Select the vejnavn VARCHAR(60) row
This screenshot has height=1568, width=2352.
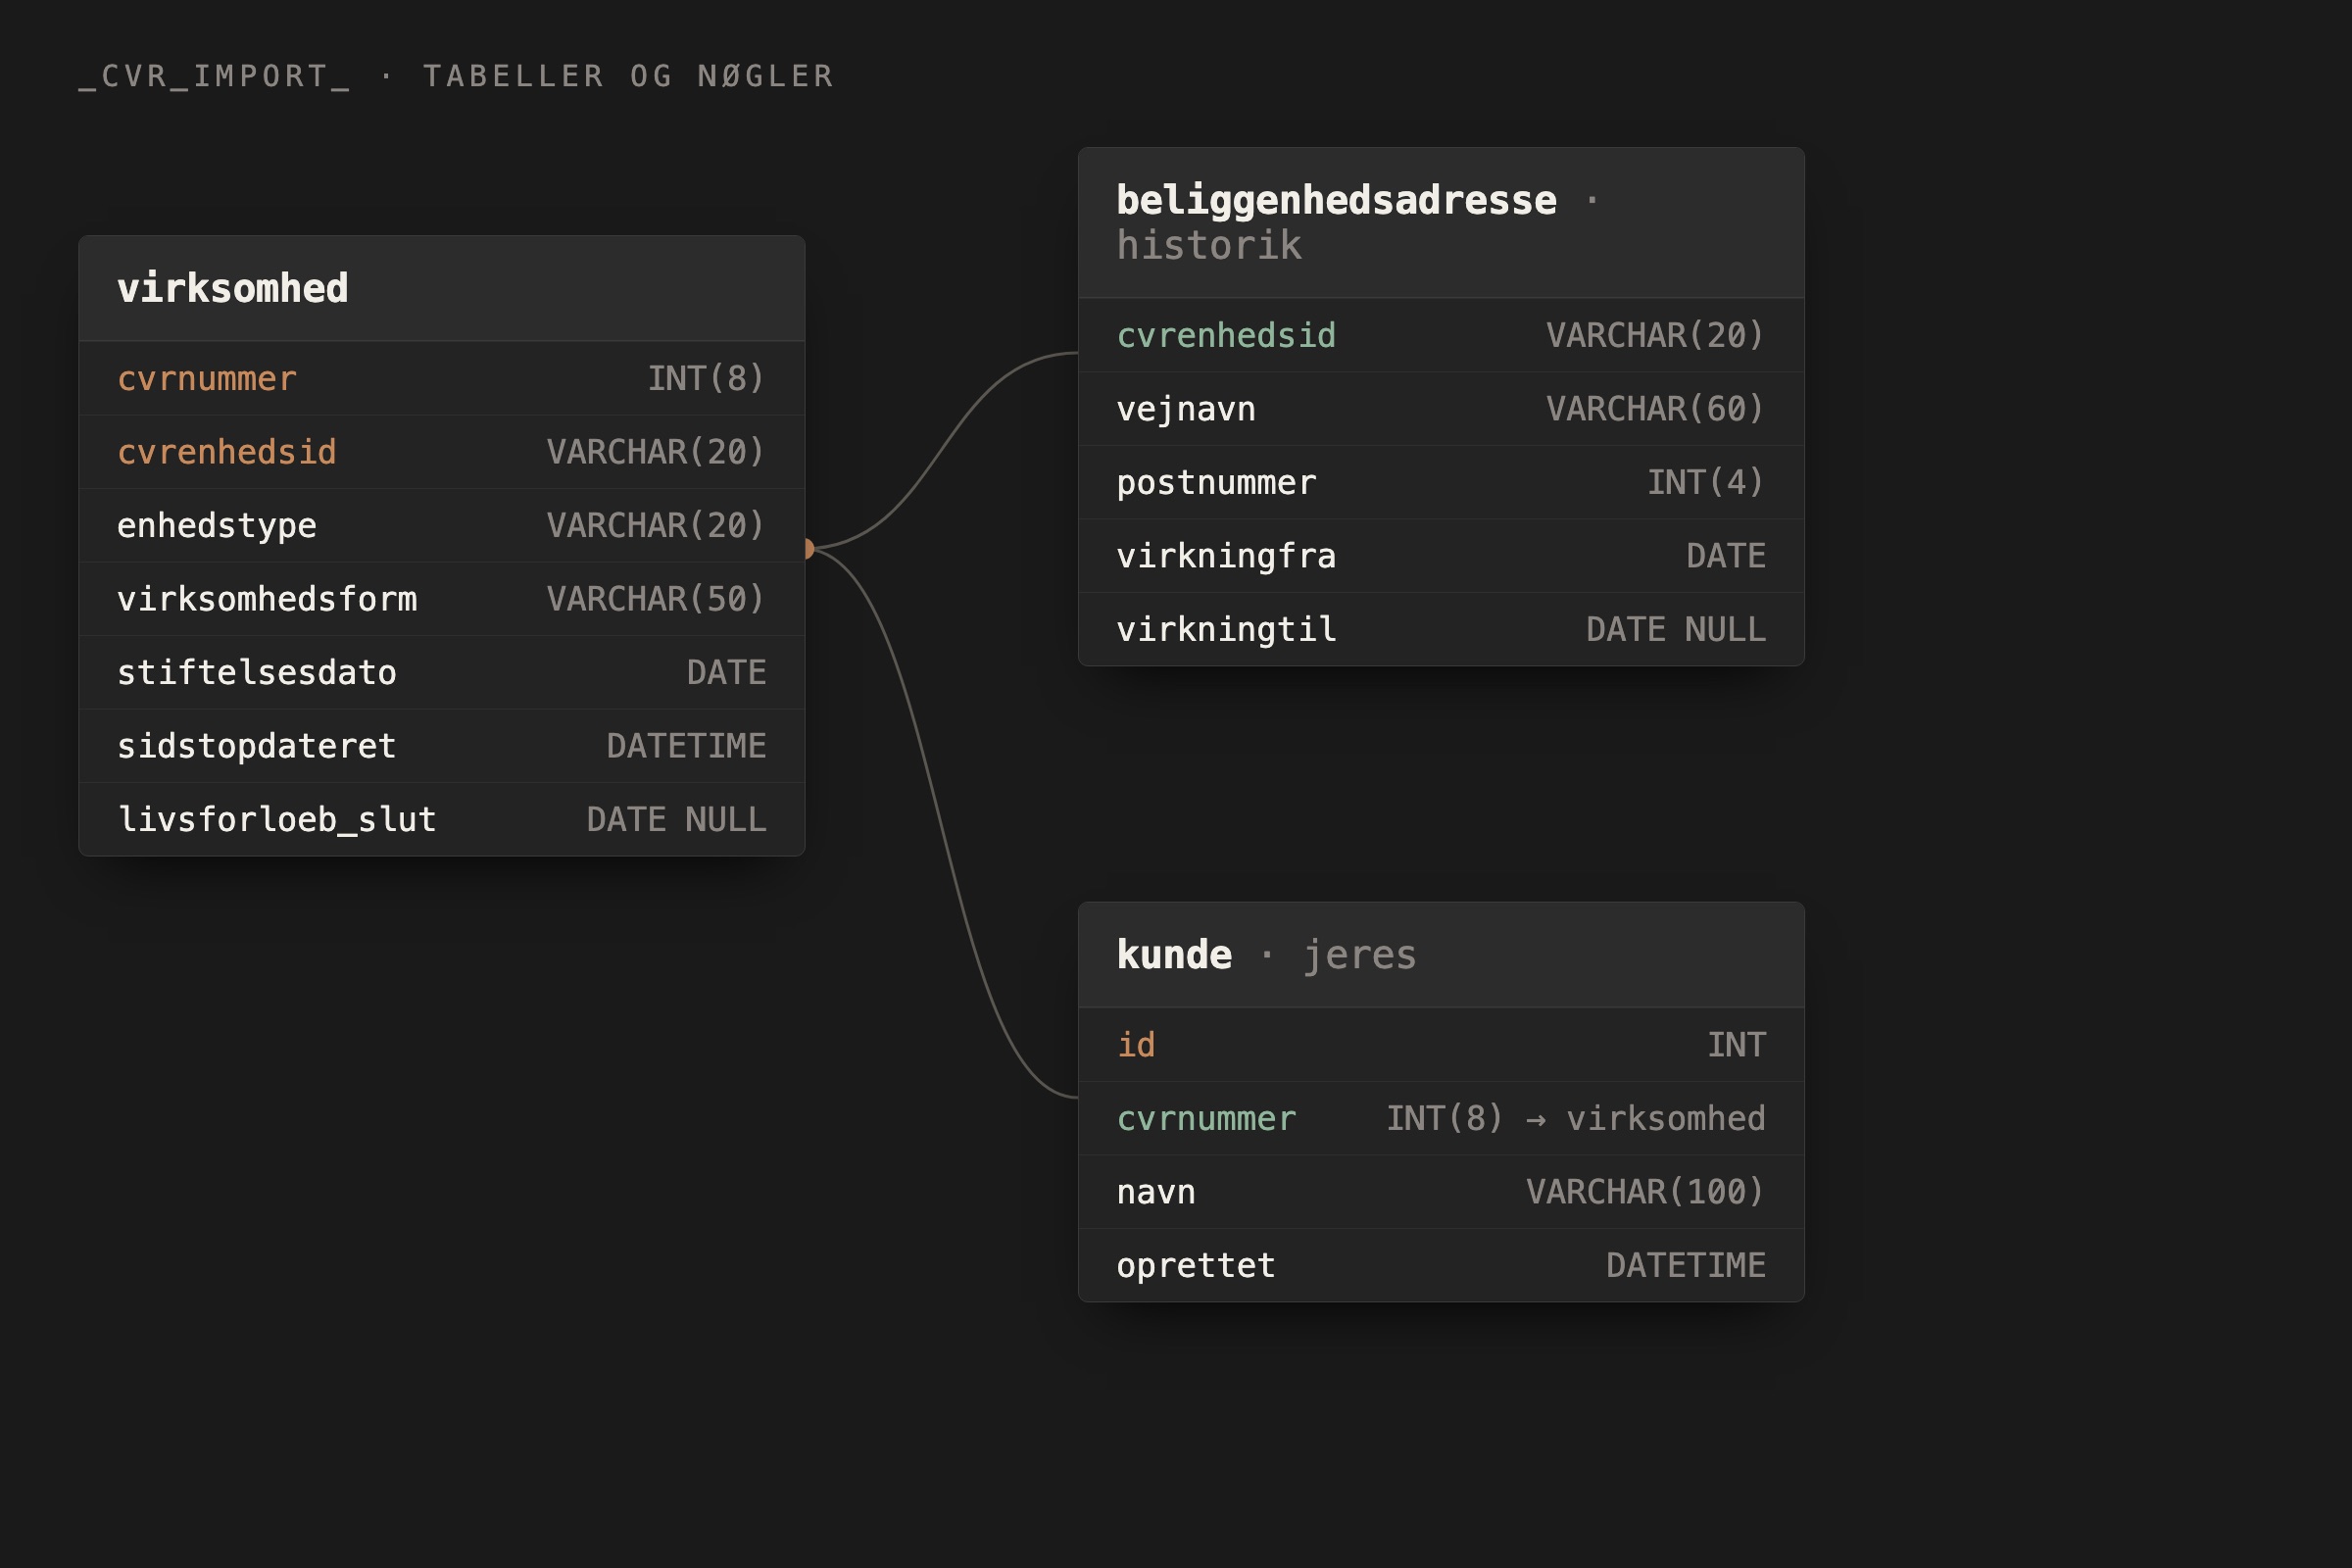click(1441, 409)
